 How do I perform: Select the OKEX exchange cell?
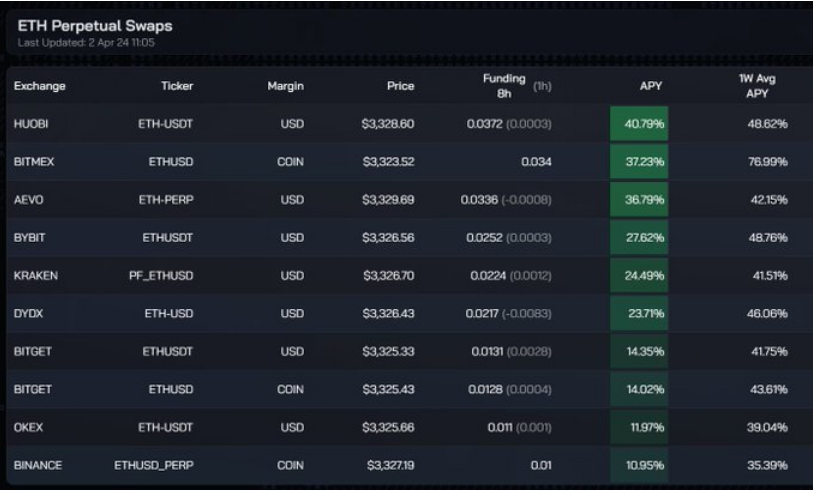pos(29,427)
